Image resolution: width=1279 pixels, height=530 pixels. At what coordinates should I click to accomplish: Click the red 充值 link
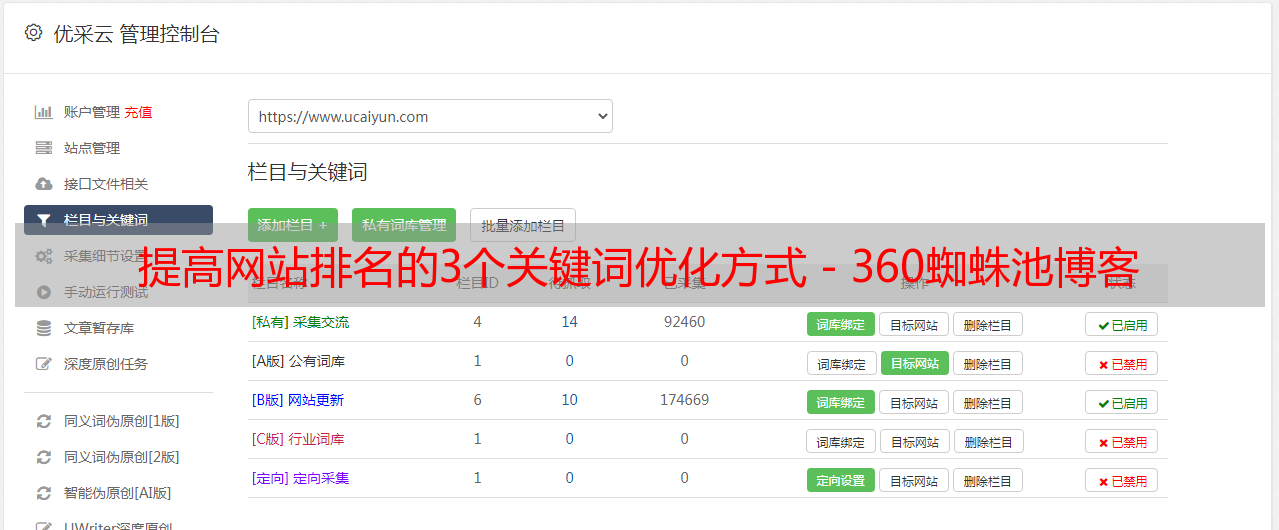[x=138, y=112]
